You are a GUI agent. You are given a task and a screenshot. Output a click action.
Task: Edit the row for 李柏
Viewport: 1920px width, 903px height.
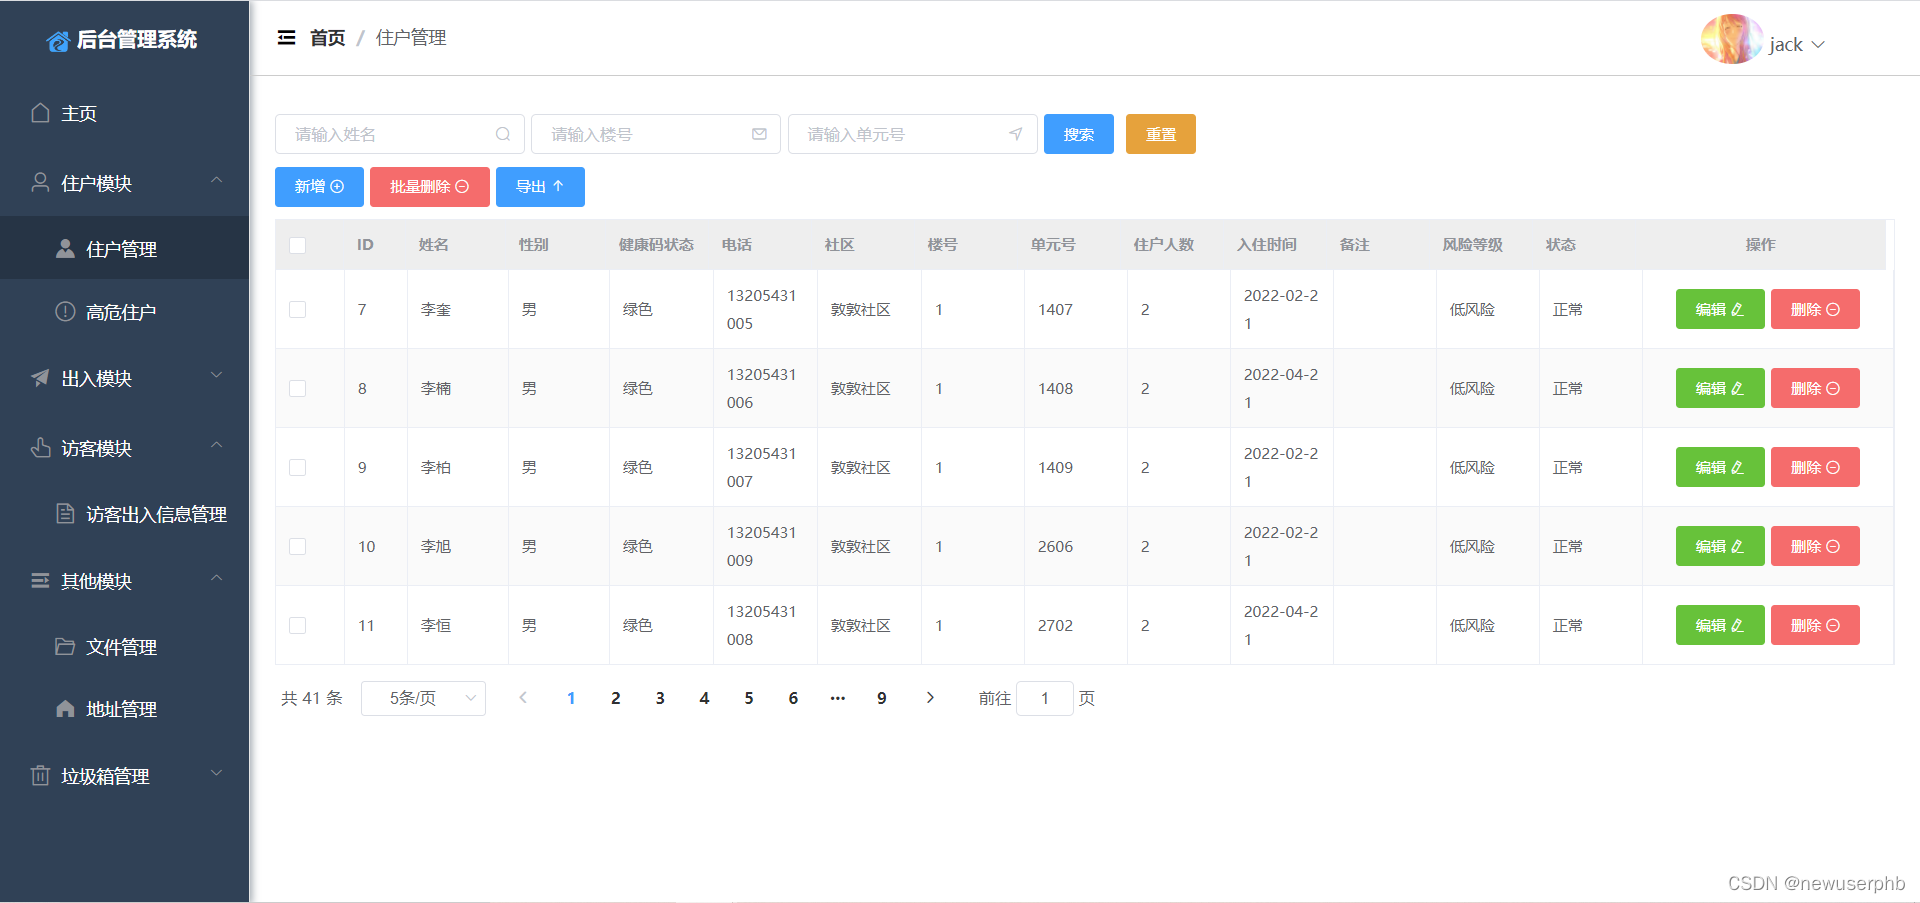tap(1720, 467)
